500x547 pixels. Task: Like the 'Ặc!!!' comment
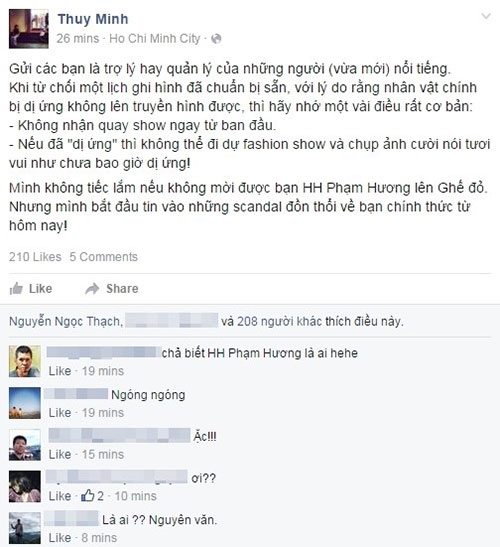[60, 455]
